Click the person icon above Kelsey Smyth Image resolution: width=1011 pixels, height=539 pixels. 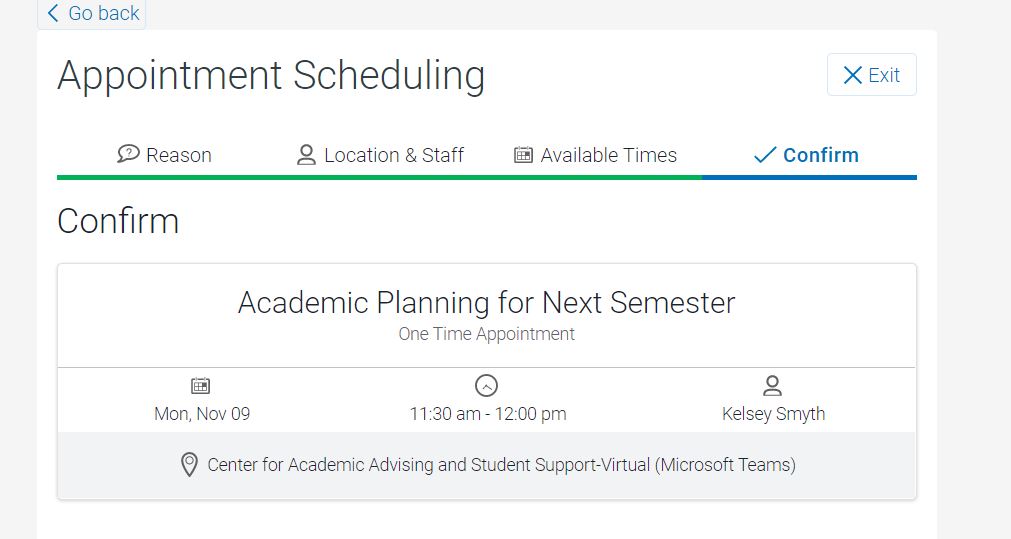[x=772, y=386]
